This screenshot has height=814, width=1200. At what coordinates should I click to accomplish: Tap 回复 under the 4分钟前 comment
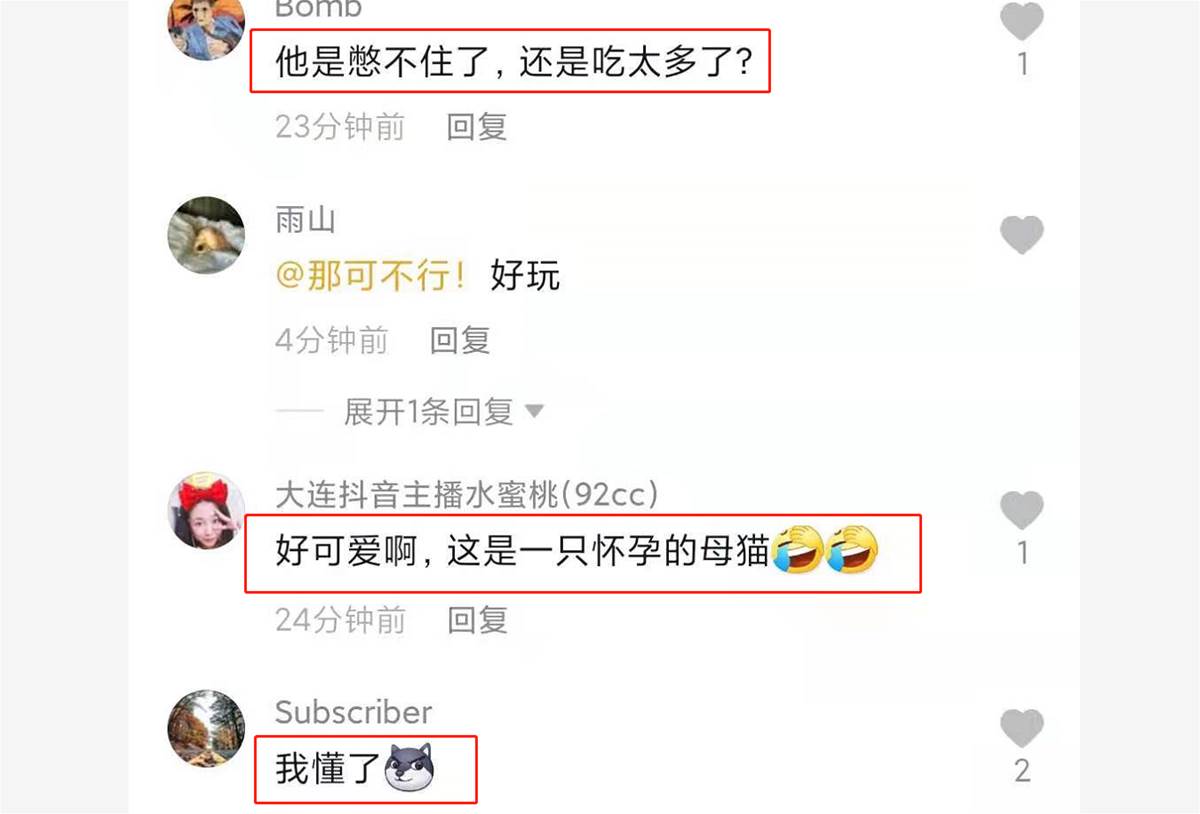460,341
